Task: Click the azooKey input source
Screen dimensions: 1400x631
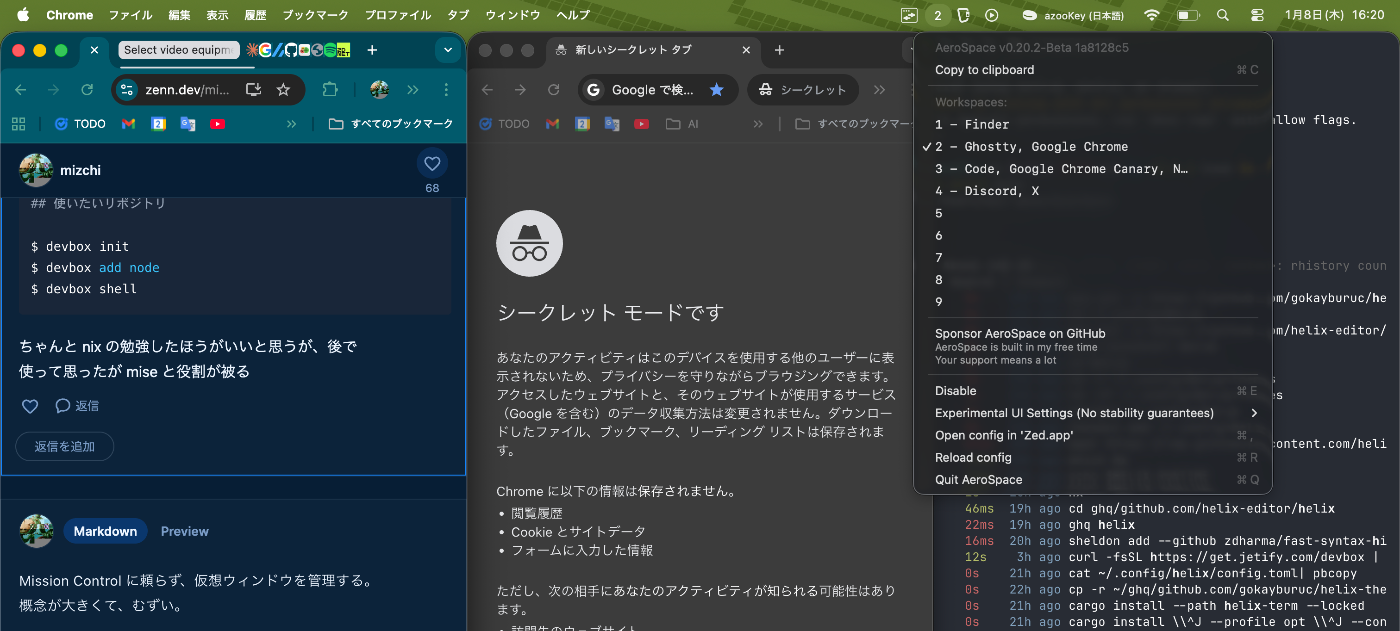Action: click(x=1075, y=15)
